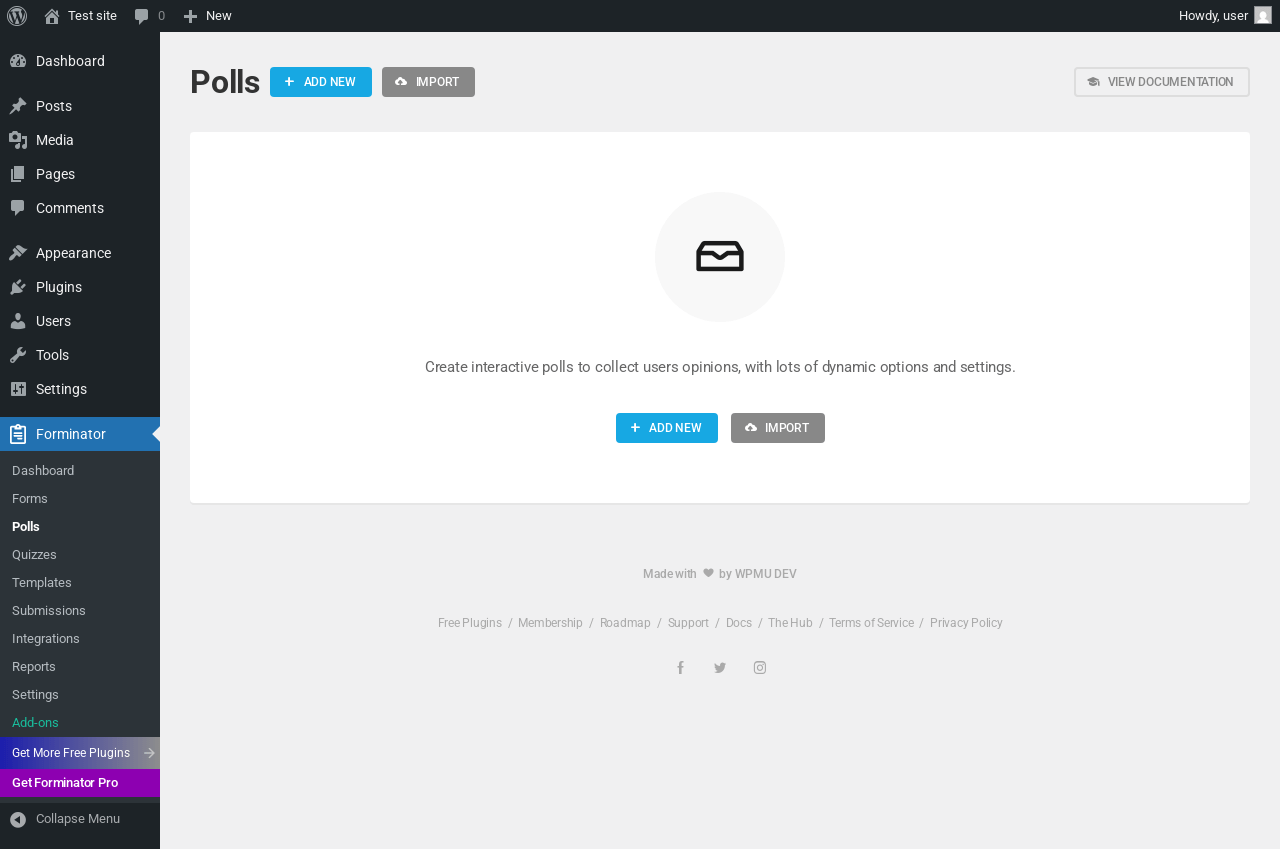Image resolution: width=1280 pixels, height=849 pixels.
Task: Go to Forminator Forms submenu
Action: click(x=30, y=499)
